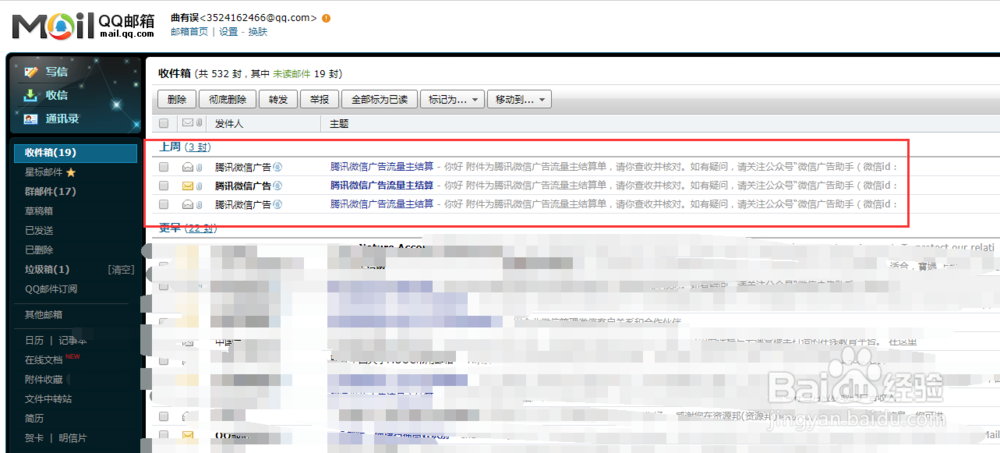Click the attachment paperclip of the unread mail
Viewport: 1000px width, 453px height.
tap(199, 186)
